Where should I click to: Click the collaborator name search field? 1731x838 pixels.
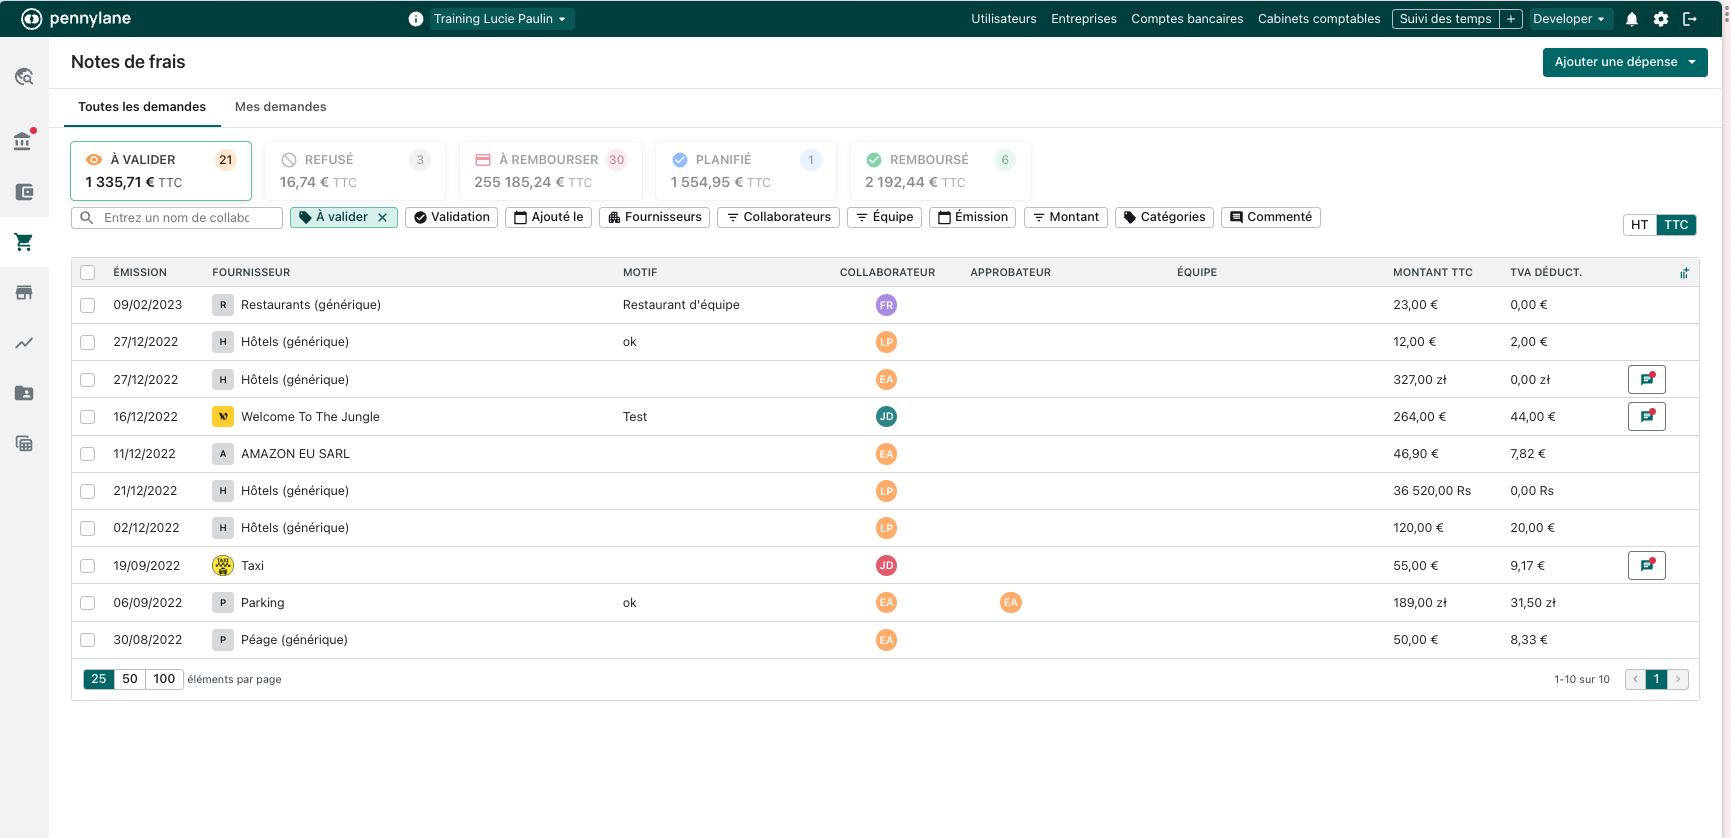(177, 218)
